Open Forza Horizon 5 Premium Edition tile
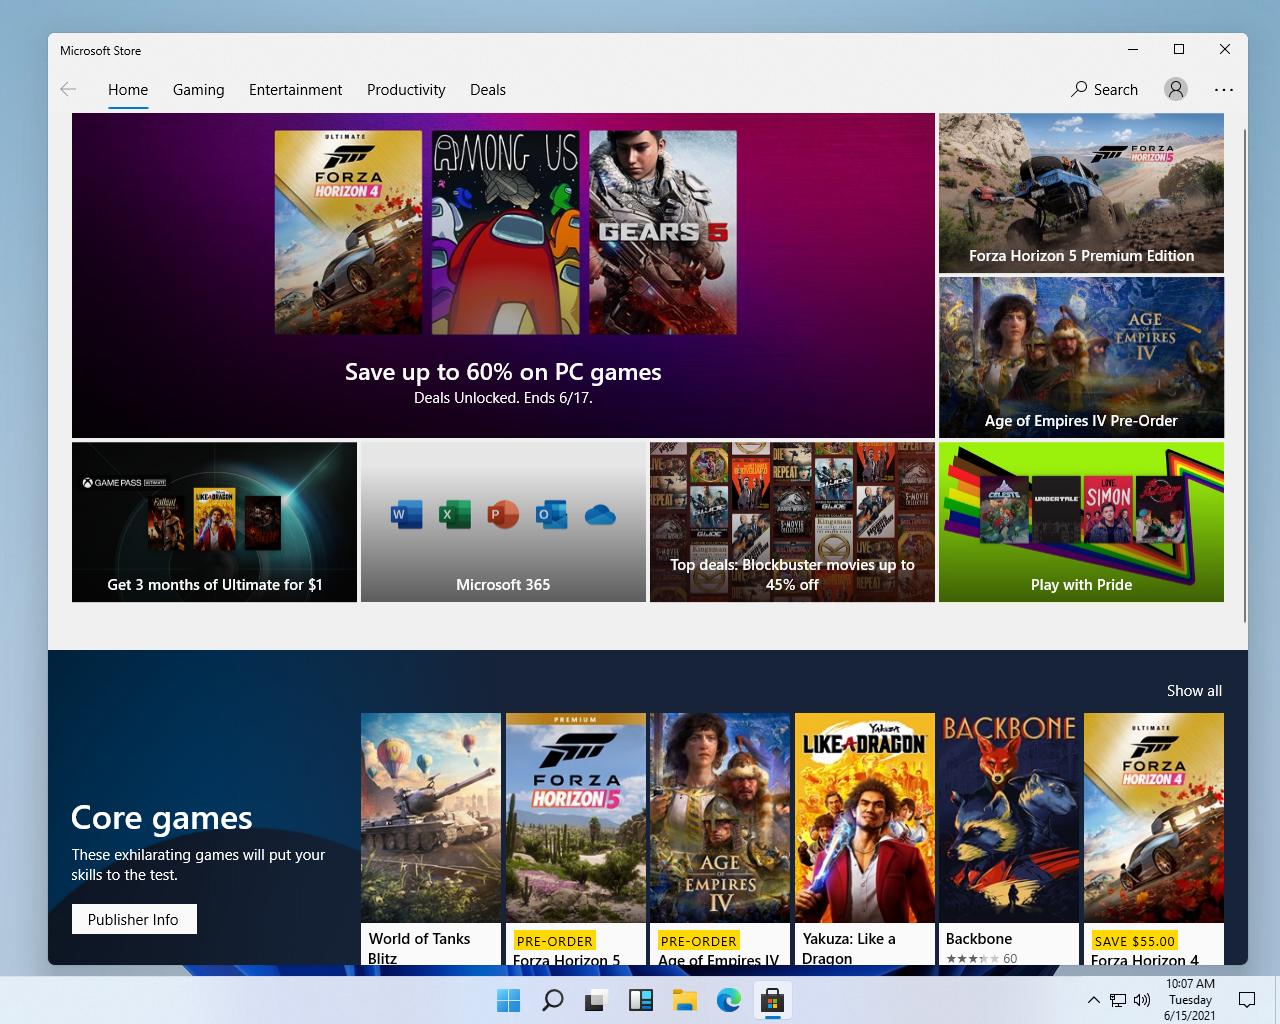The height and width of the screenshot is (1024, 1280). point(1080,192)
